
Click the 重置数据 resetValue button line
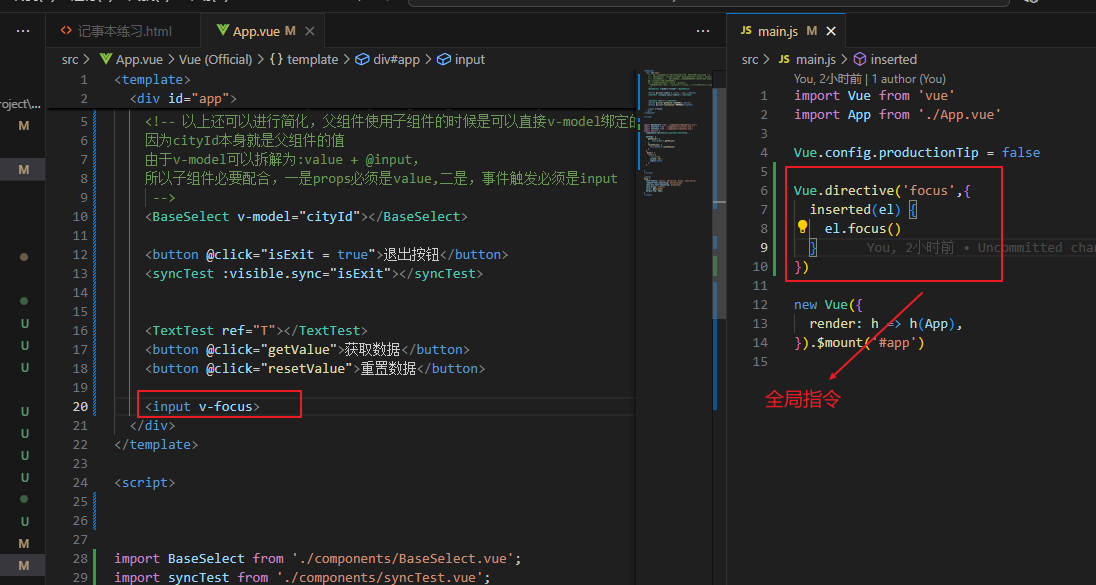click(315, 368)
